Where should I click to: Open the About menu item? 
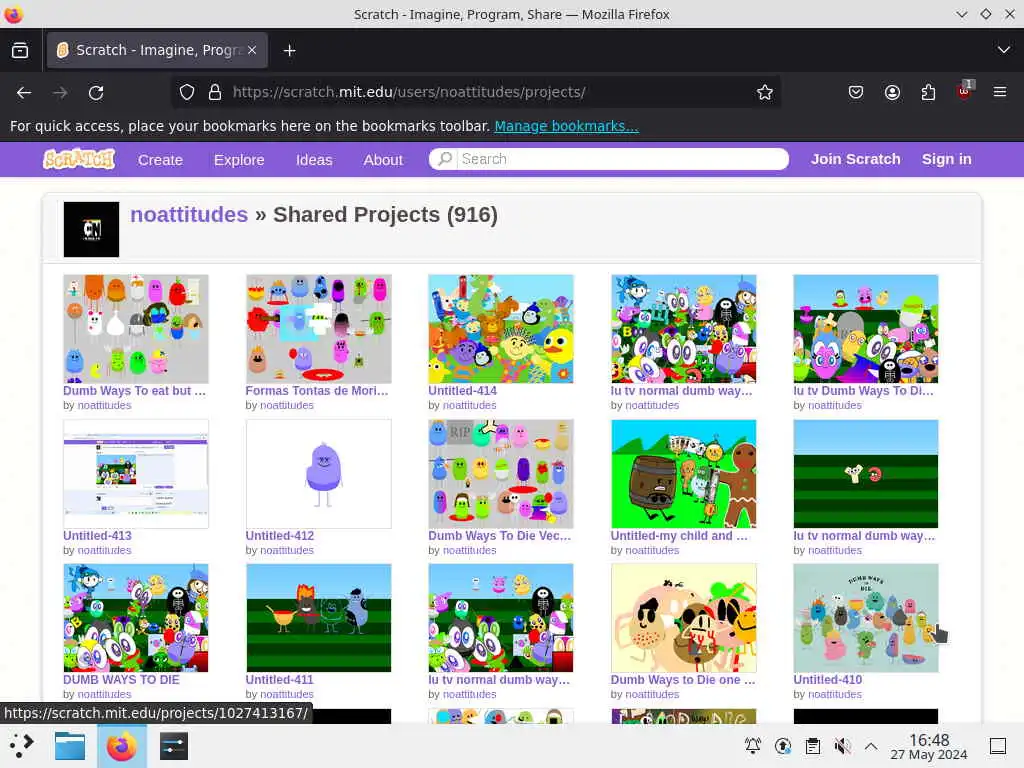383,160
